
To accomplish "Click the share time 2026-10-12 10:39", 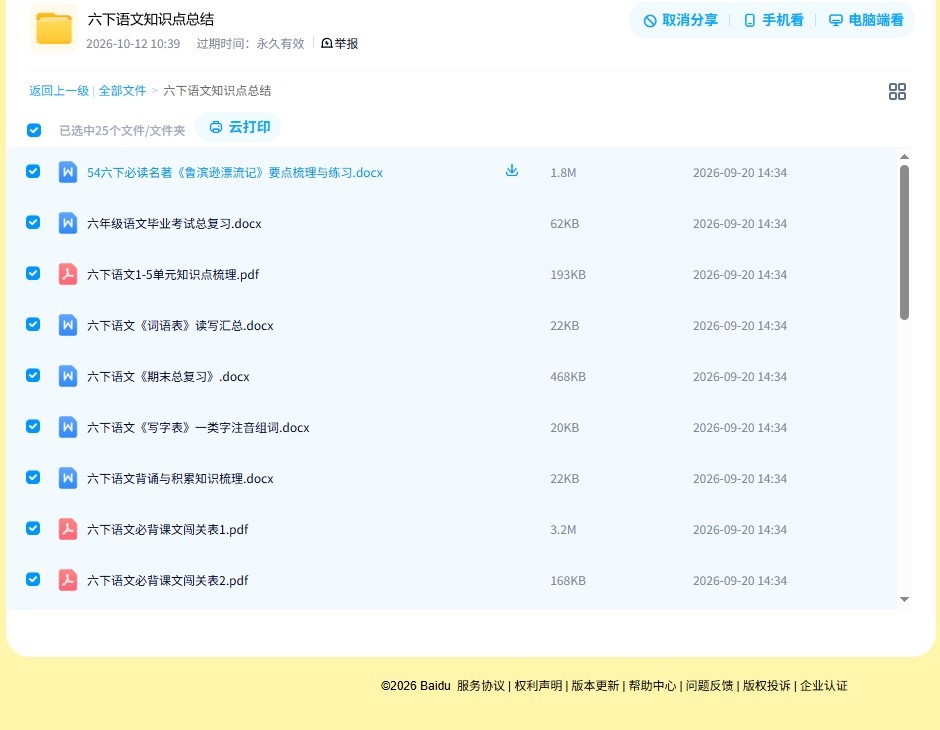I will pyautogui.click(x=133, y=44).
